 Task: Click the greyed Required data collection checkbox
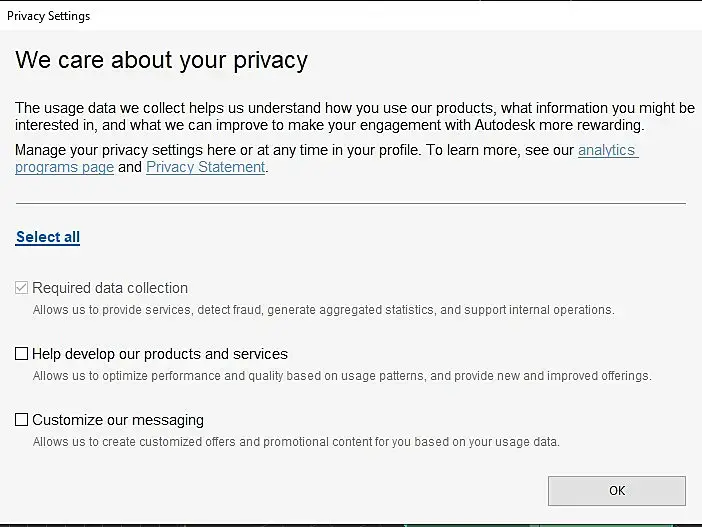click(22, 288)
